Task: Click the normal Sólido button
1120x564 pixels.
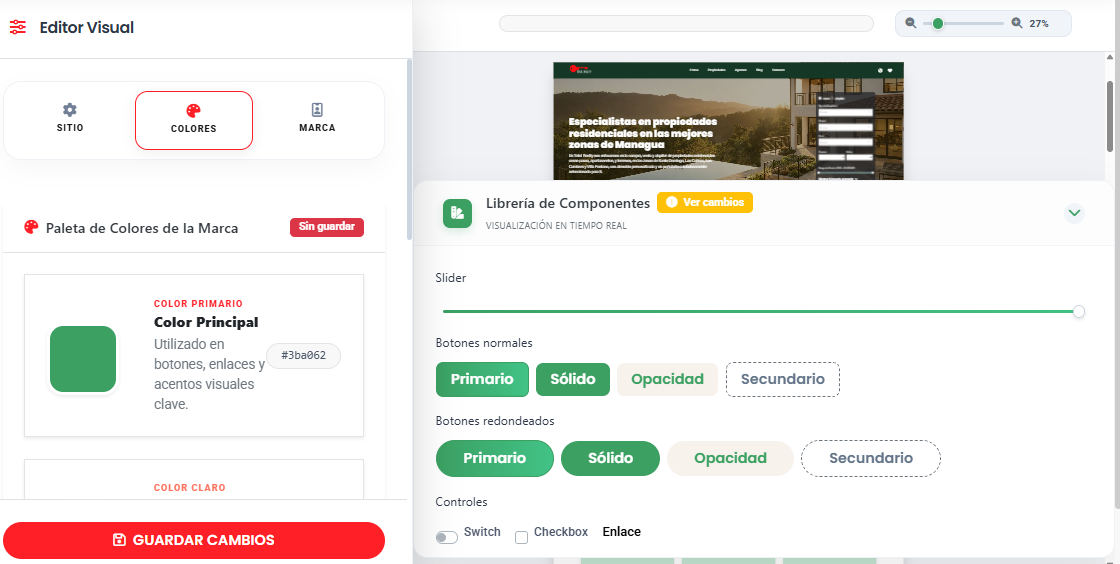Action: (573, 379)
